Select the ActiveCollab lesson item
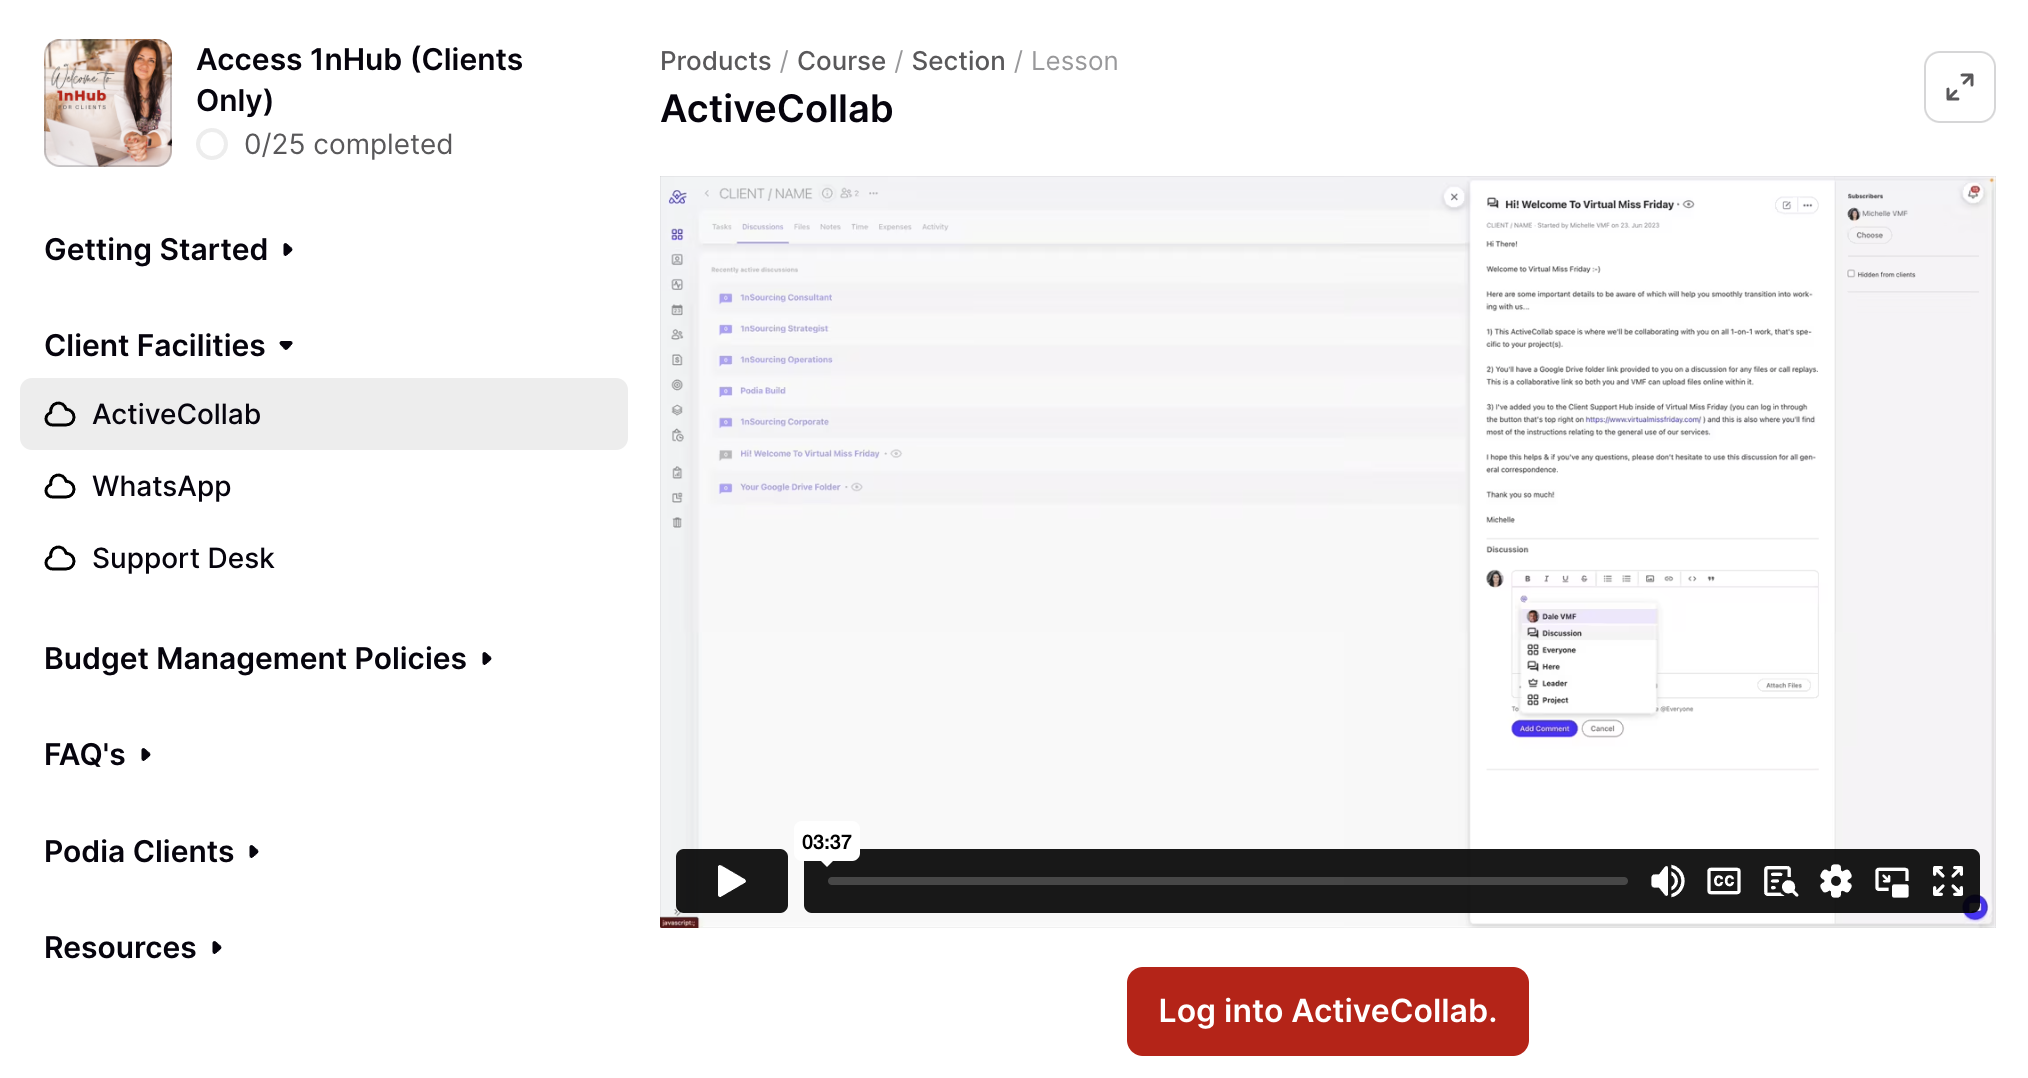 point(323,414)
